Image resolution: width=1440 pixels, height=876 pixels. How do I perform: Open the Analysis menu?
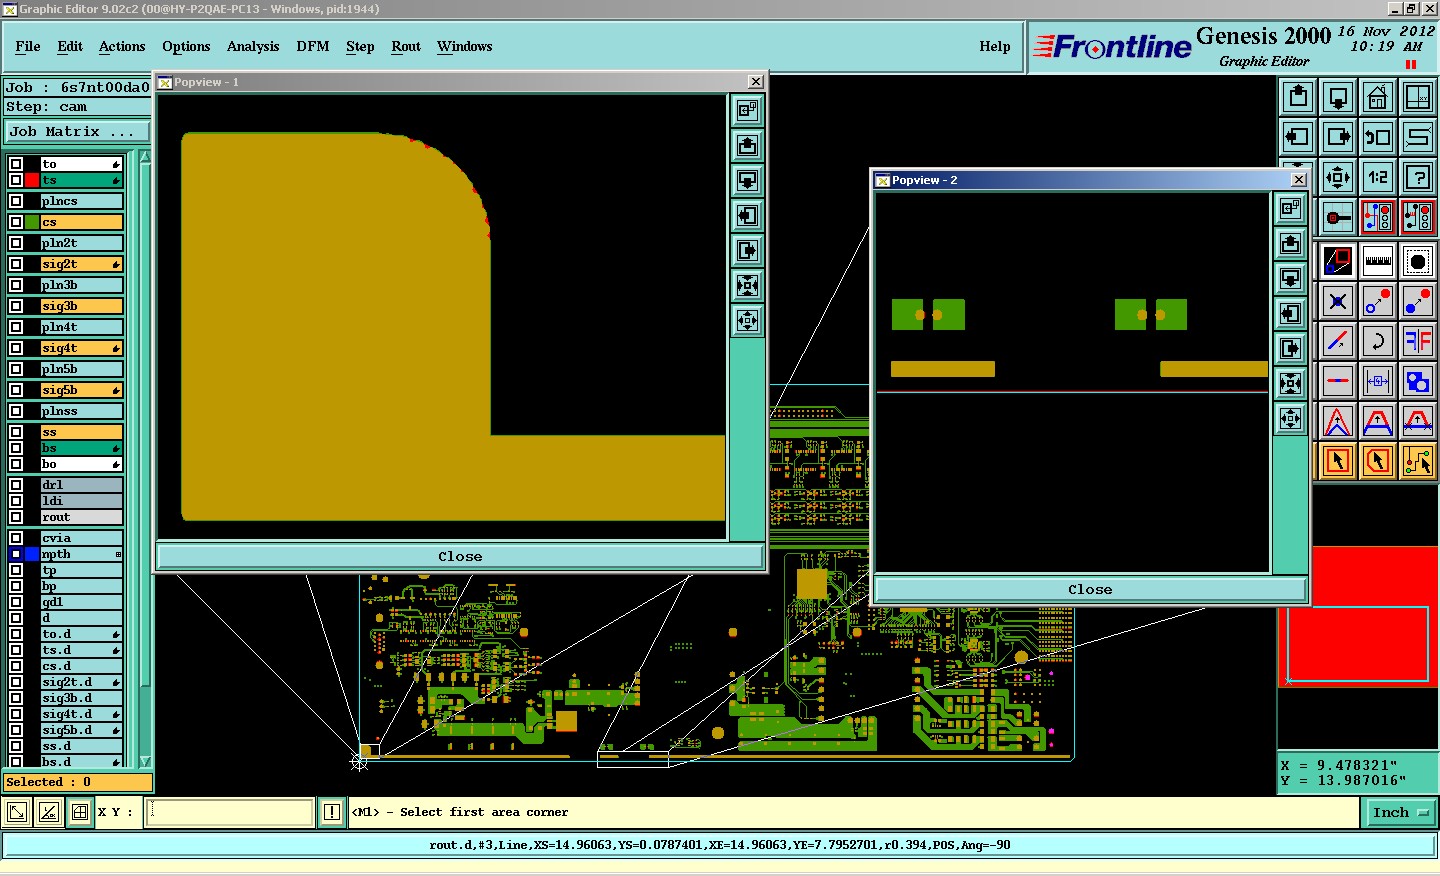253,46
